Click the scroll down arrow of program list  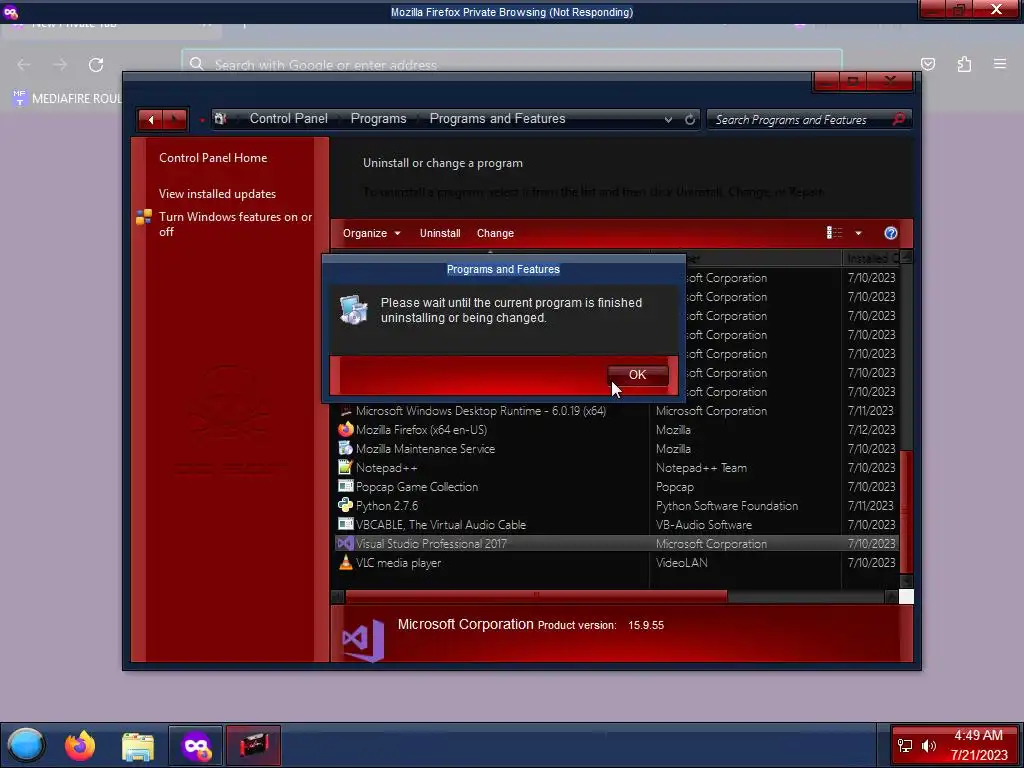click(x=906, y=581)
